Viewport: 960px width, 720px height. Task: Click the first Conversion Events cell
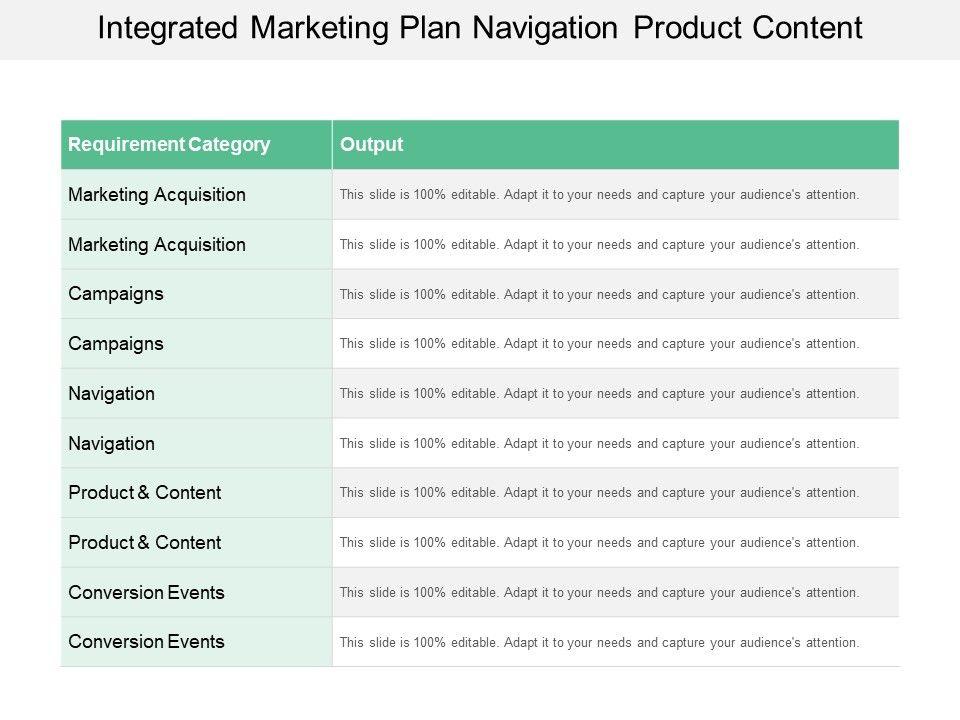tap(147, 592)
